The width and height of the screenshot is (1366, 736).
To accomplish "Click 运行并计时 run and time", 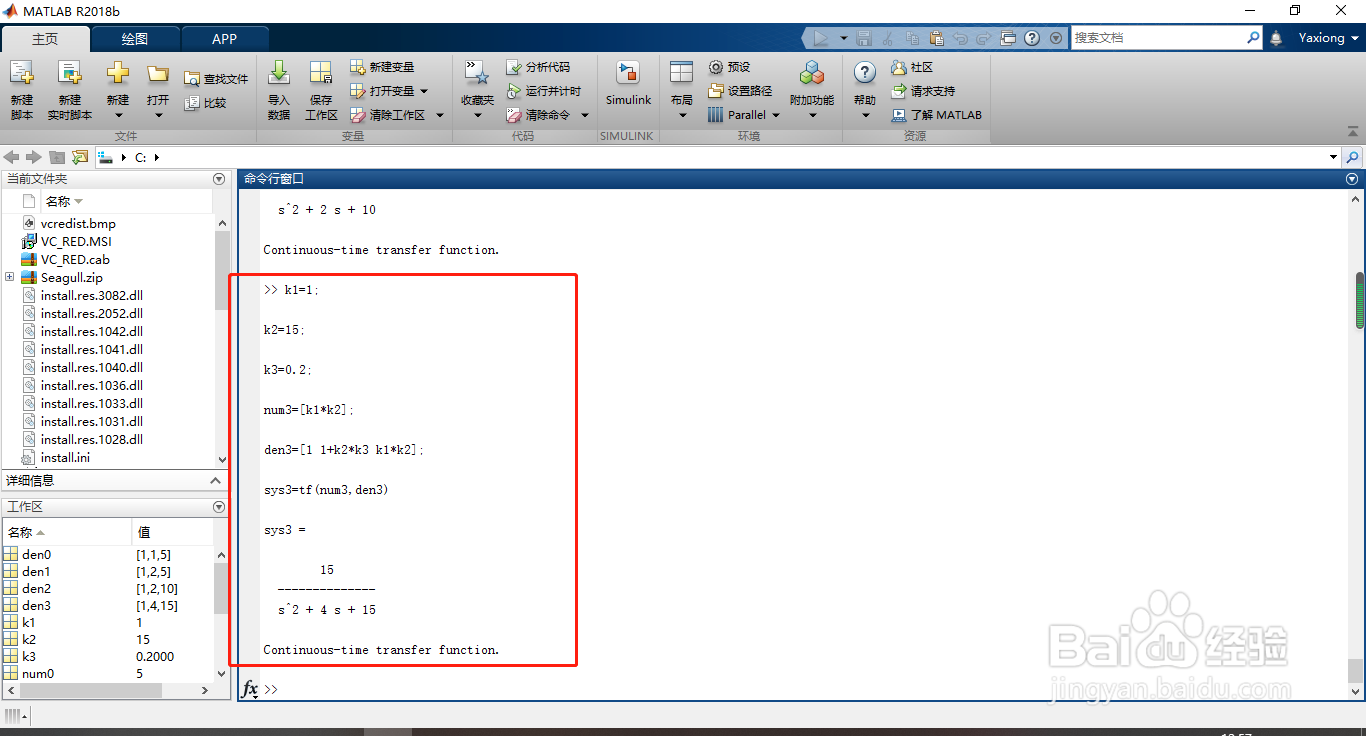I will [x=544, y=91].
